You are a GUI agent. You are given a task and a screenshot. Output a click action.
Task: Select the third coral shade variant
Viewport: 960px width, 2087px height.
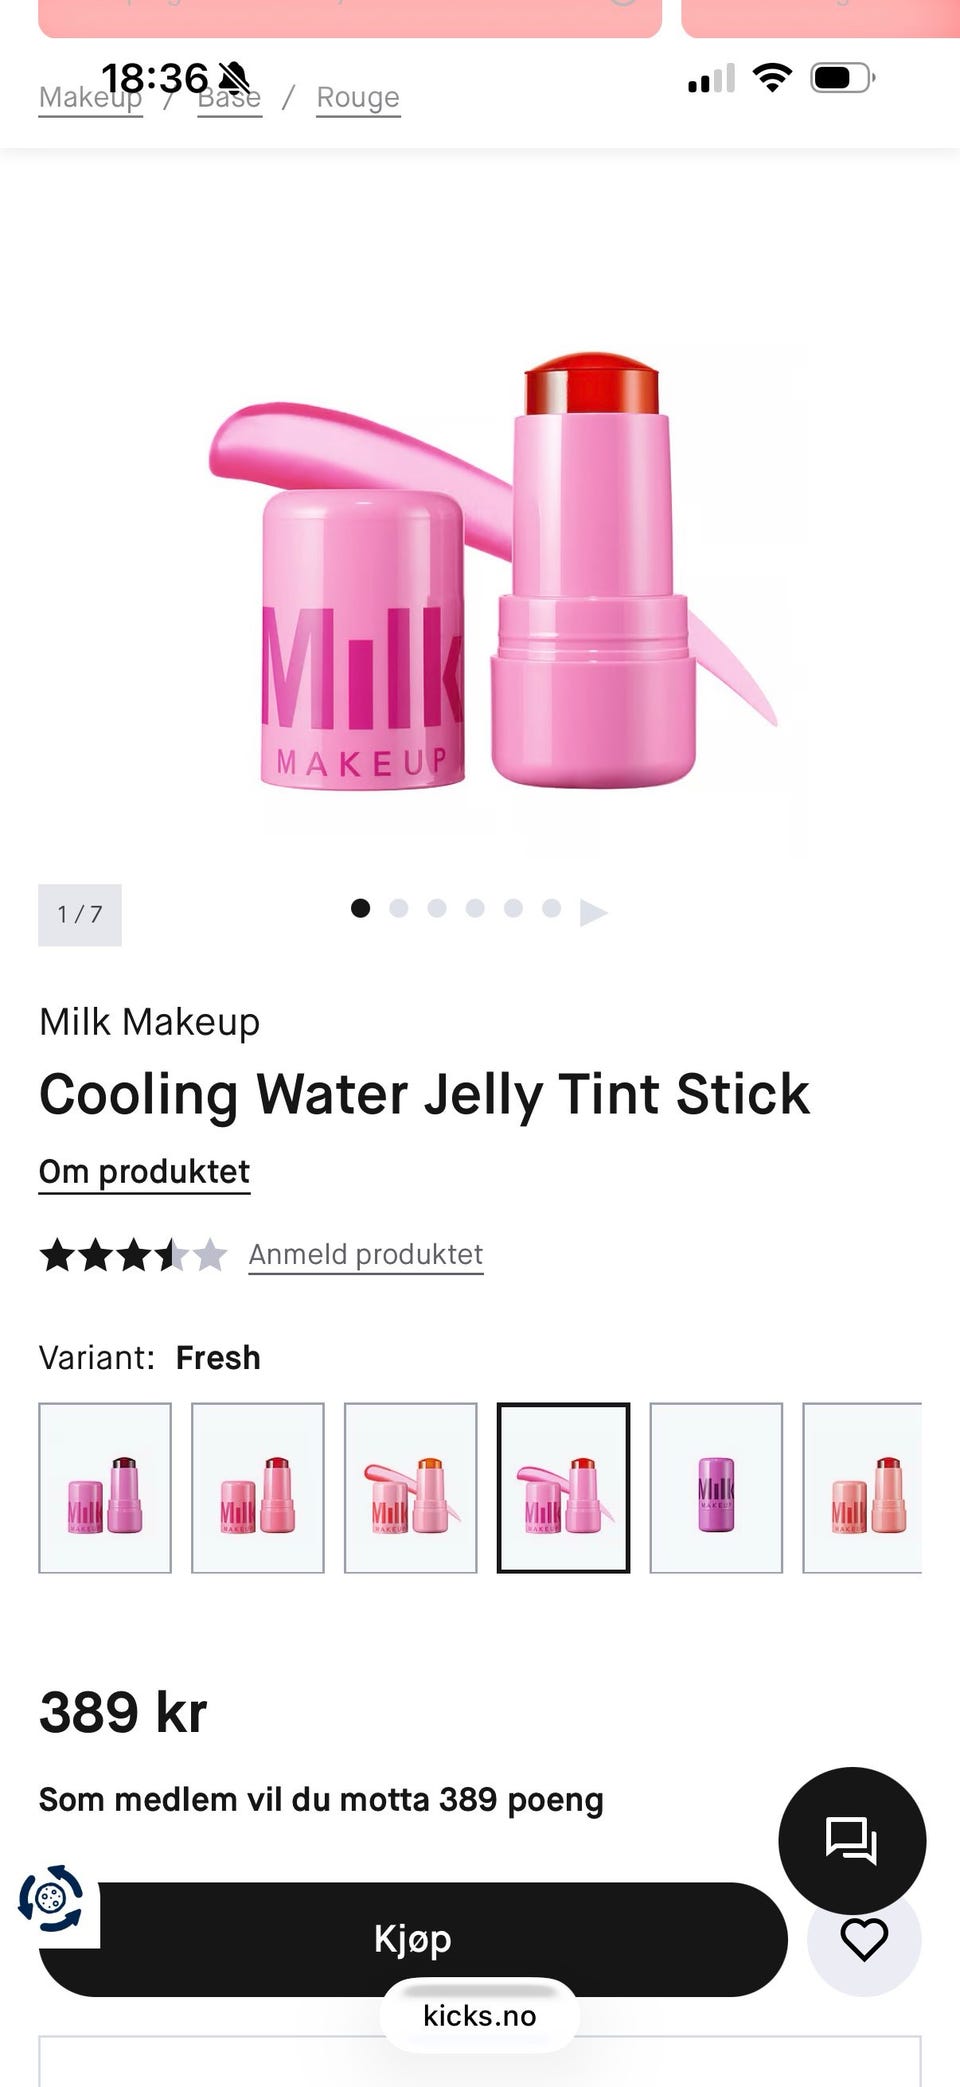click(411, 1488)
